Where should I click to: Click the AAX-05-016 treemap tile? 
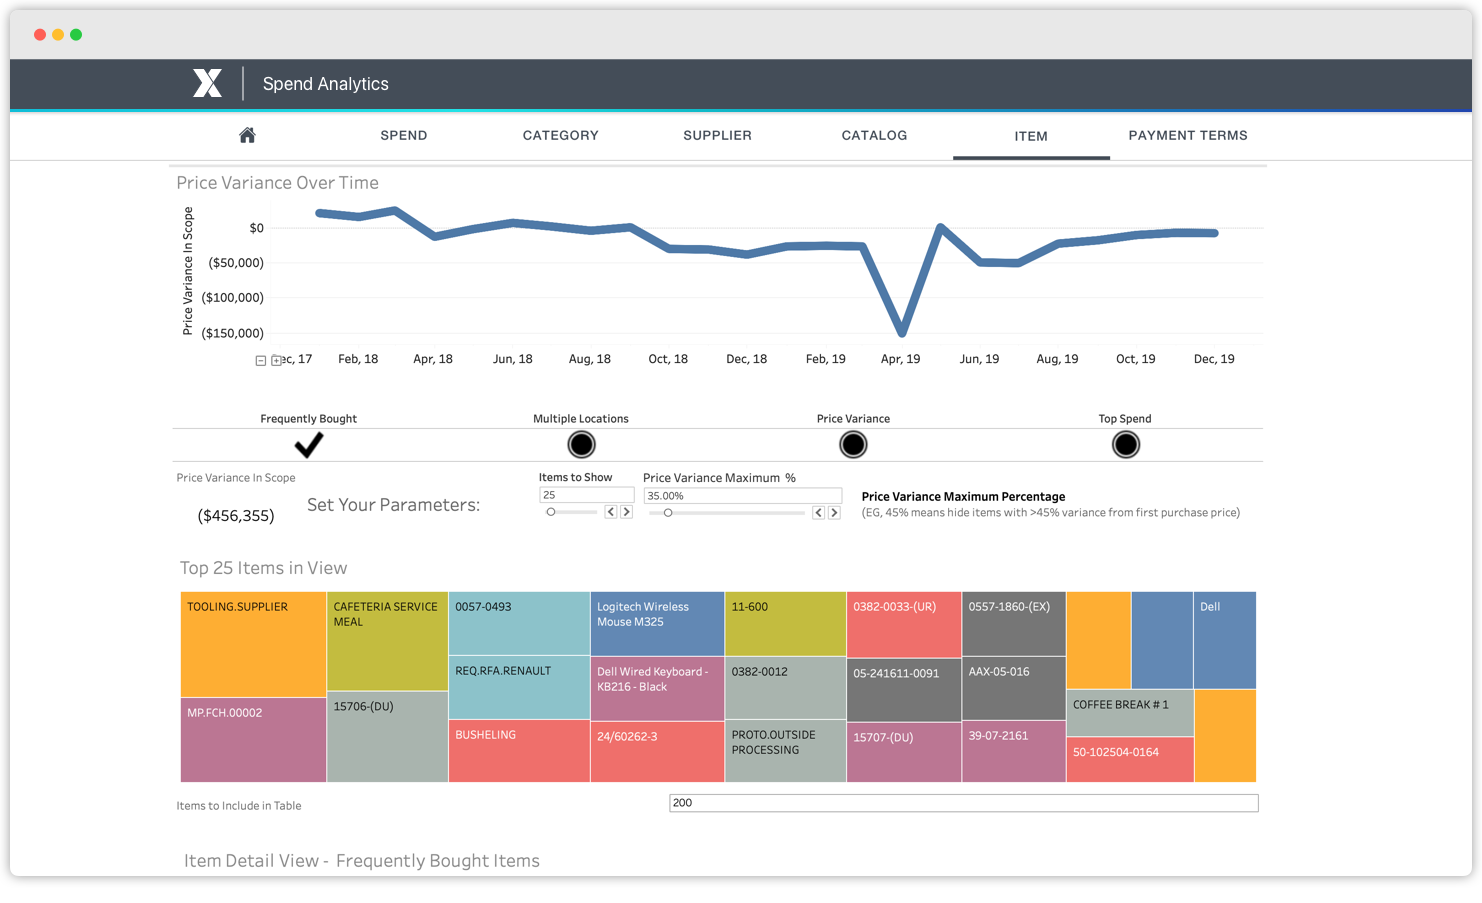pyautogui.click(x=1013, y=688)
